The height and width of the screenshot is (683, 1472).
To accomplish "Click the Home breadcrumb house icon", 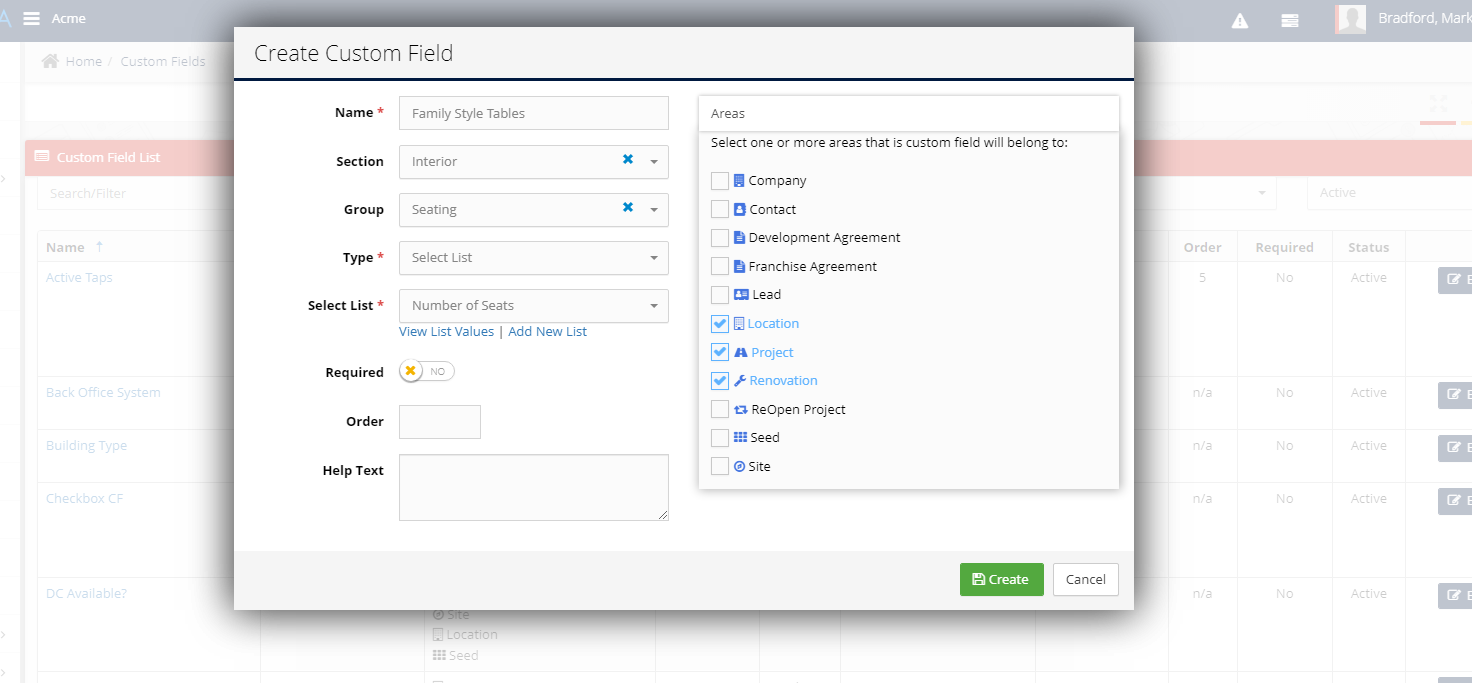I will point(50,61).
